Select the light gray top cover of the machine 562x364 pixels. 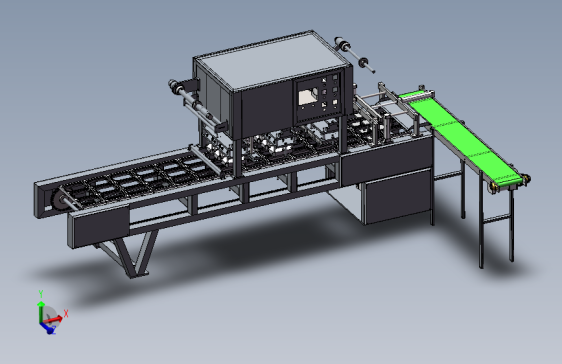[273, 61]
